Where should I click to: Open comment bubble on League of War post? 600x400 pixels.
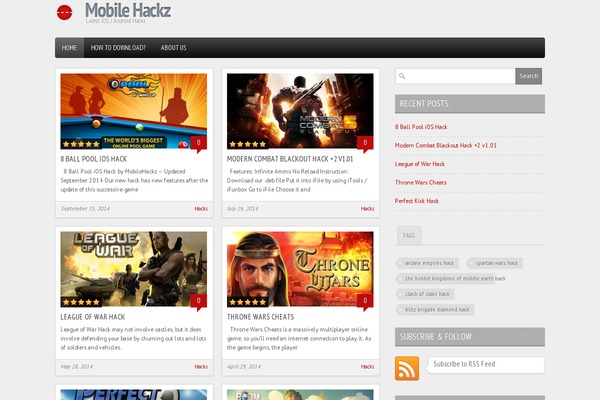[198, 302]
